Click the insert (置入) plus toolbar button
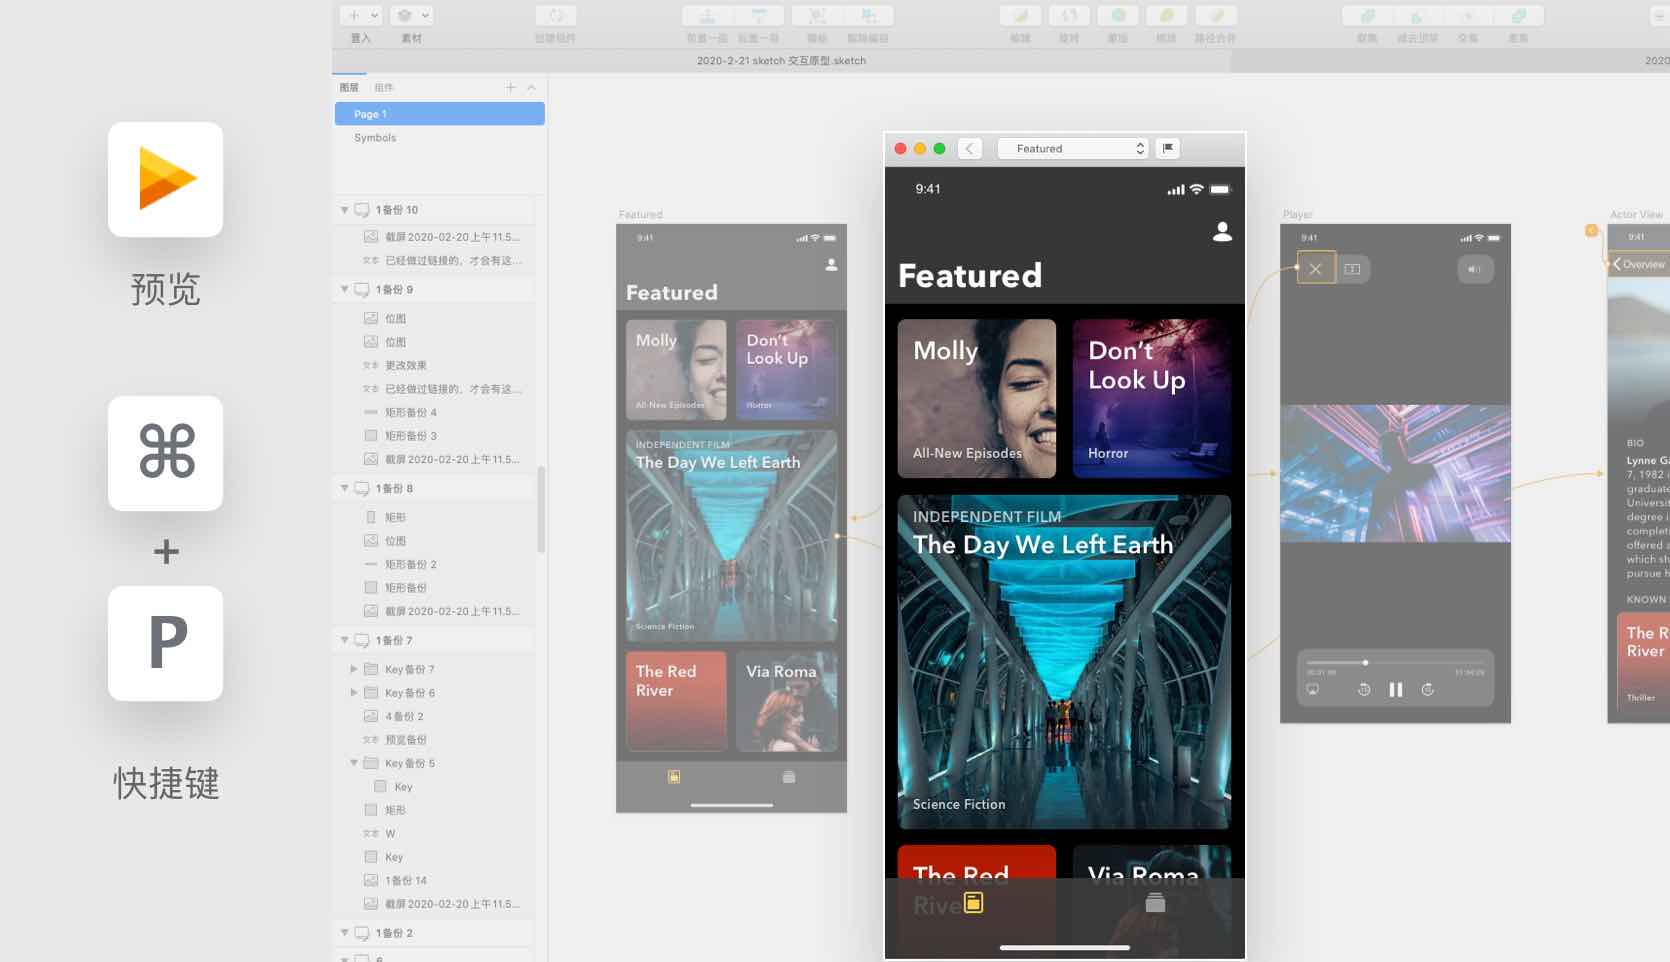Screen dimensions: 1670x962 (361, 15)
